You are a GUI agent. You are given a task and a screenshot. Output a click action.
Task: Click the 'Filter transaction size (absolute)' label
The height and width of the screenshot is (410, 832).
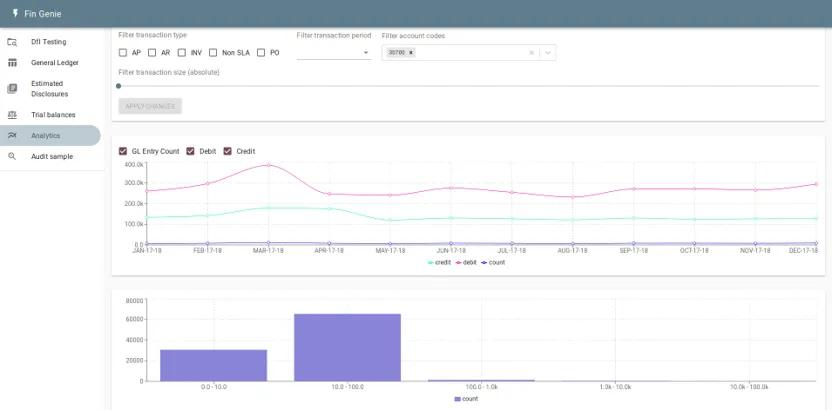[x=169, y=72]
